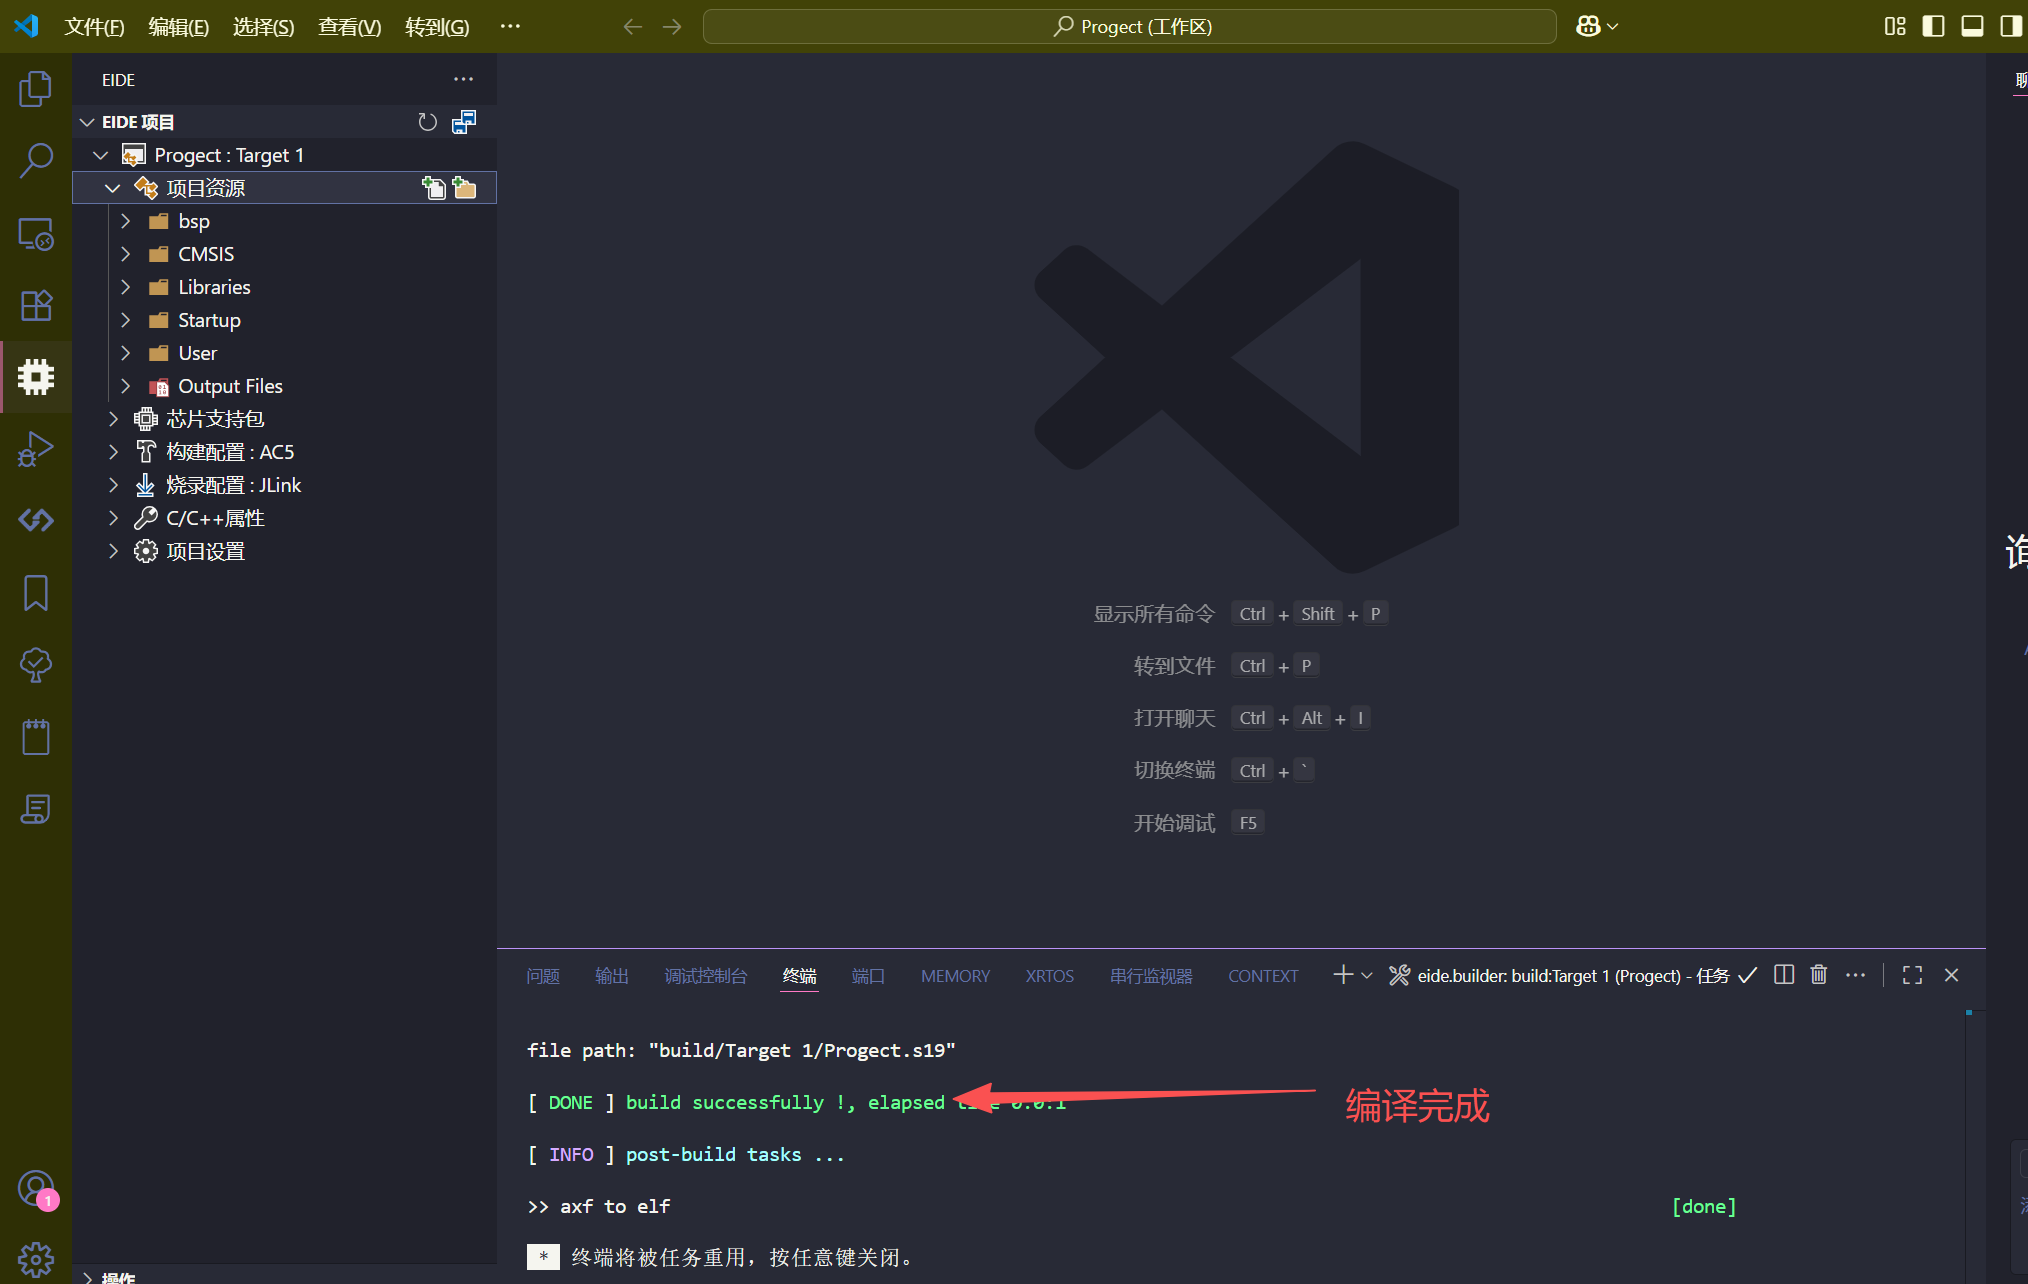The width and height of the screenshot is (2028, 1284).
Task: Open the 选择(S) menu
Action: coord(264,27)
